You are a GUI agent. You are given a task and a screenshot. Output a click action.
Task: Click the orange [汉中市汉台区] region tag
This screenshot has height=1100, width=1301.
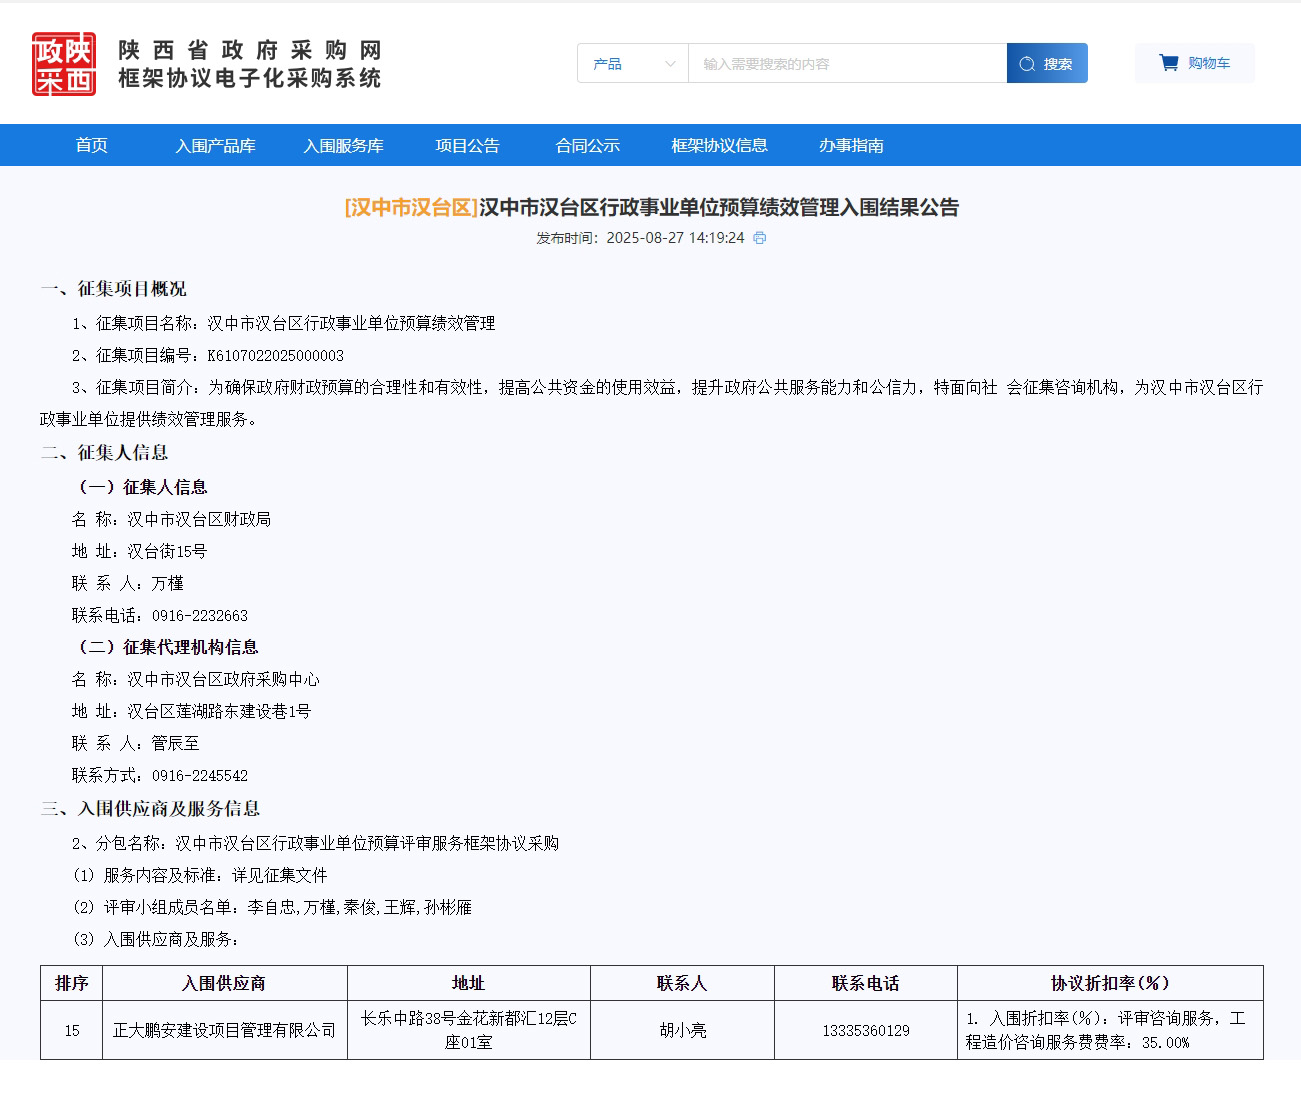pyautogui.click(x=411, y=208)
